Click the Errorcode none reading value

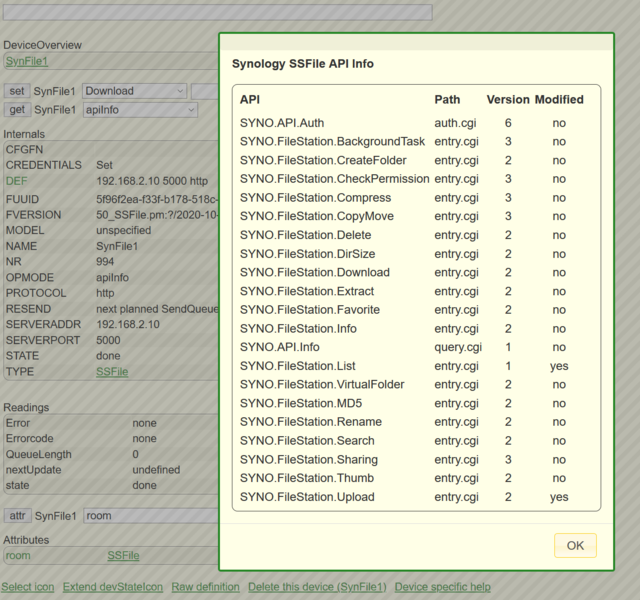pos(144,438)
